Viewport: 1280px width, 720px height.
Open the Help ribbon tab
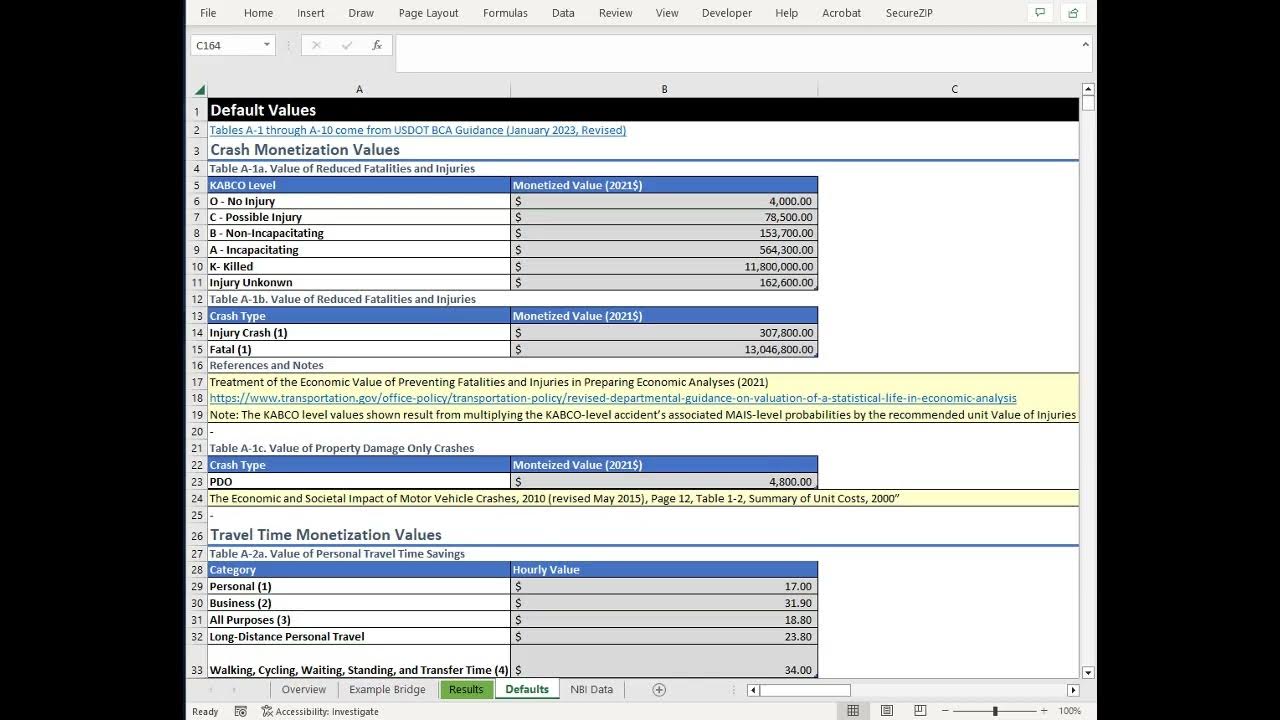click(787, 13)
